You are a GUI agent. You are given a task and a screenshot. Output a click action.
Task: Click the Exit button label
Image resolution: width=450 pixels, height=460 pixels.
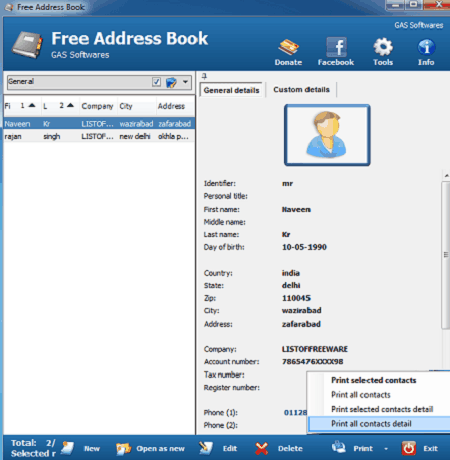pyautogui.click(x=430, y=449)
